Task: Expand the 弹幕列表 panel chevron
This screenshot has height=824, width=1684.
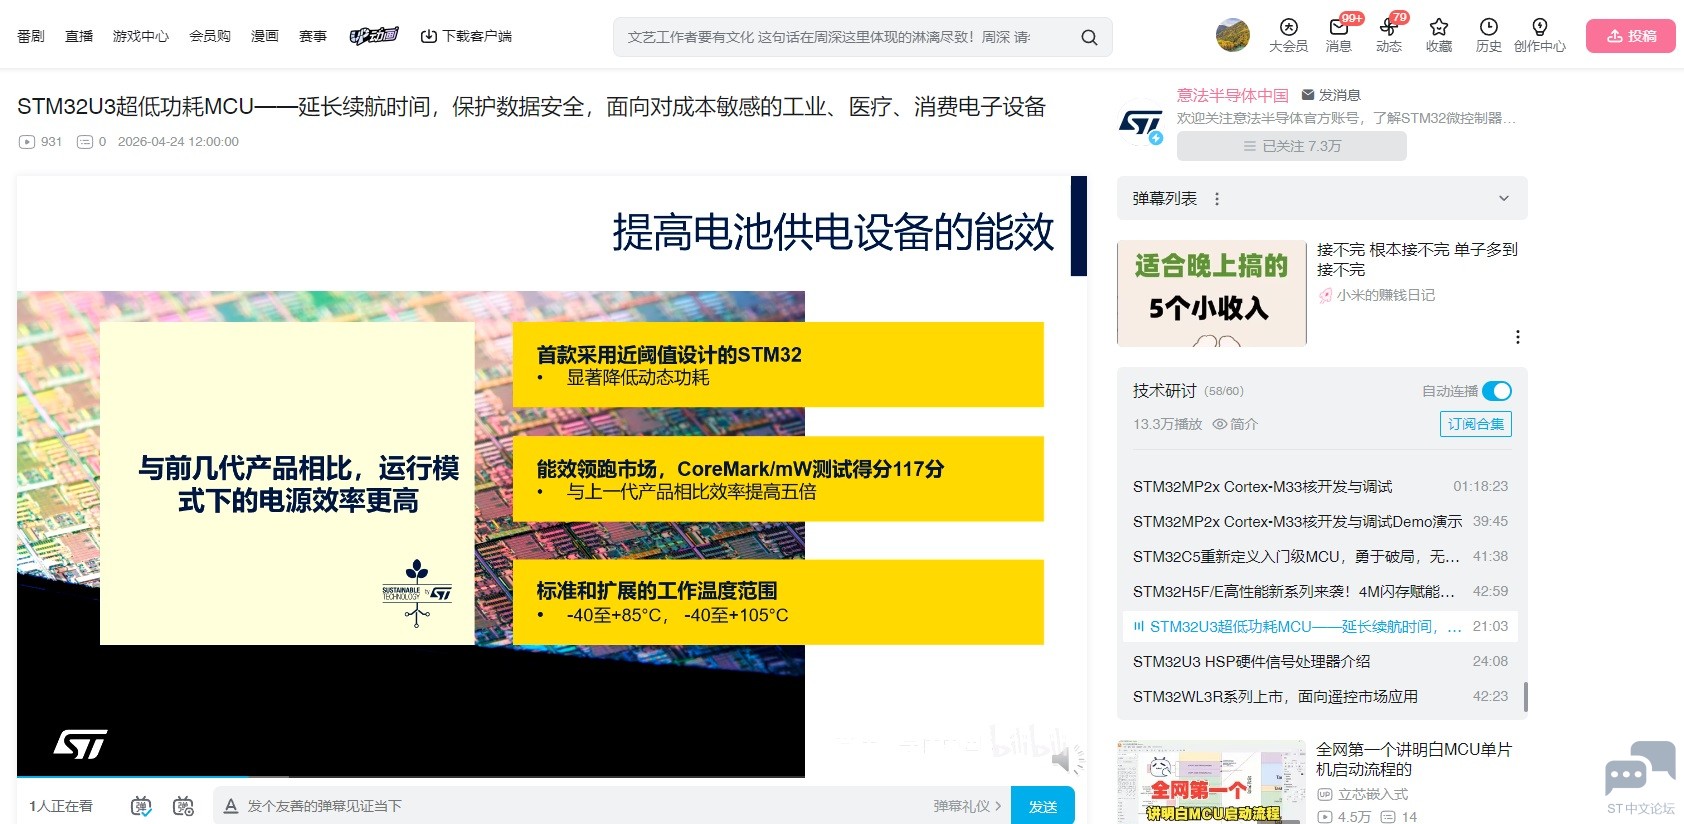Action: click(x=1503, y=199)
